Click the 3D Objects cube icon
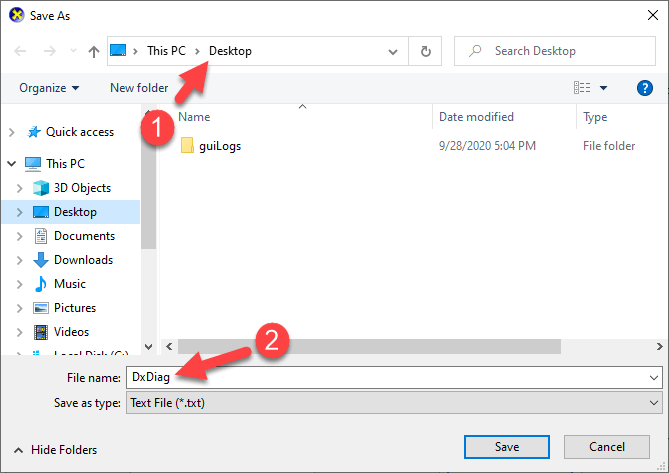Viewport: 669px width, 473px height. [41, 188]
